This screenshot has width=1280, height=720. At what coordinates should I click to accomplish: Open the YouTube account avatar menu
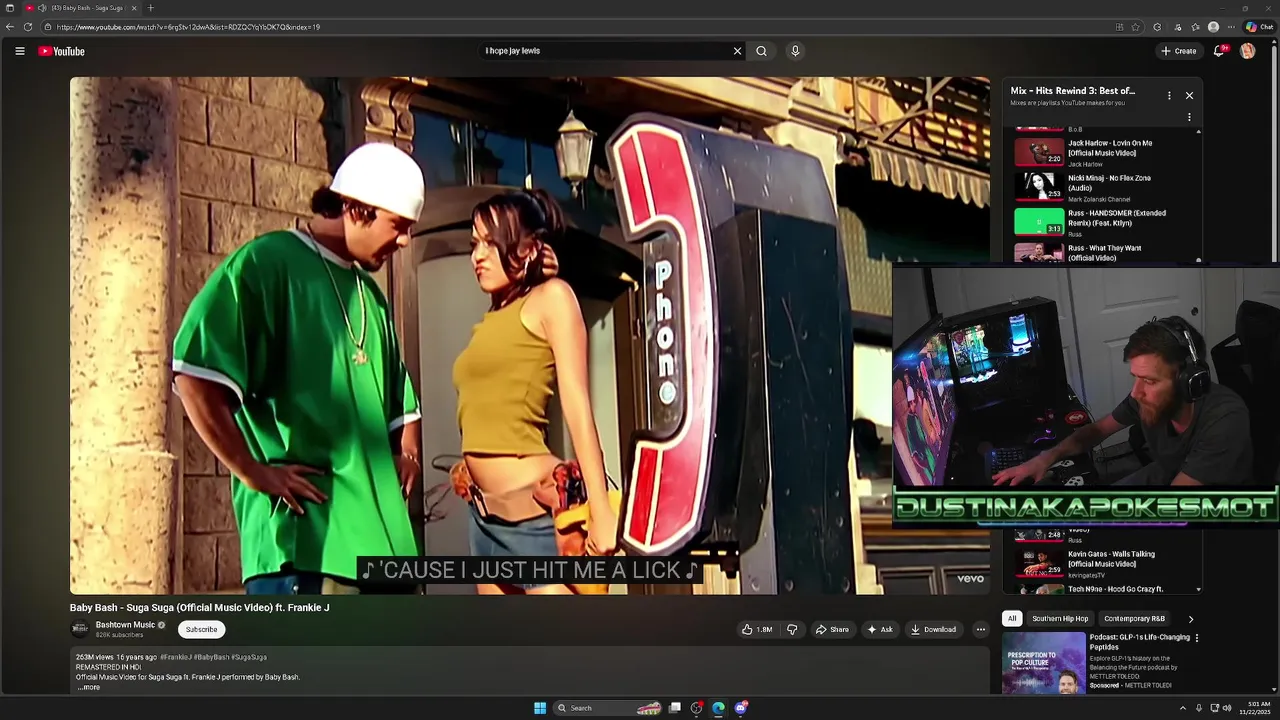1247,51
